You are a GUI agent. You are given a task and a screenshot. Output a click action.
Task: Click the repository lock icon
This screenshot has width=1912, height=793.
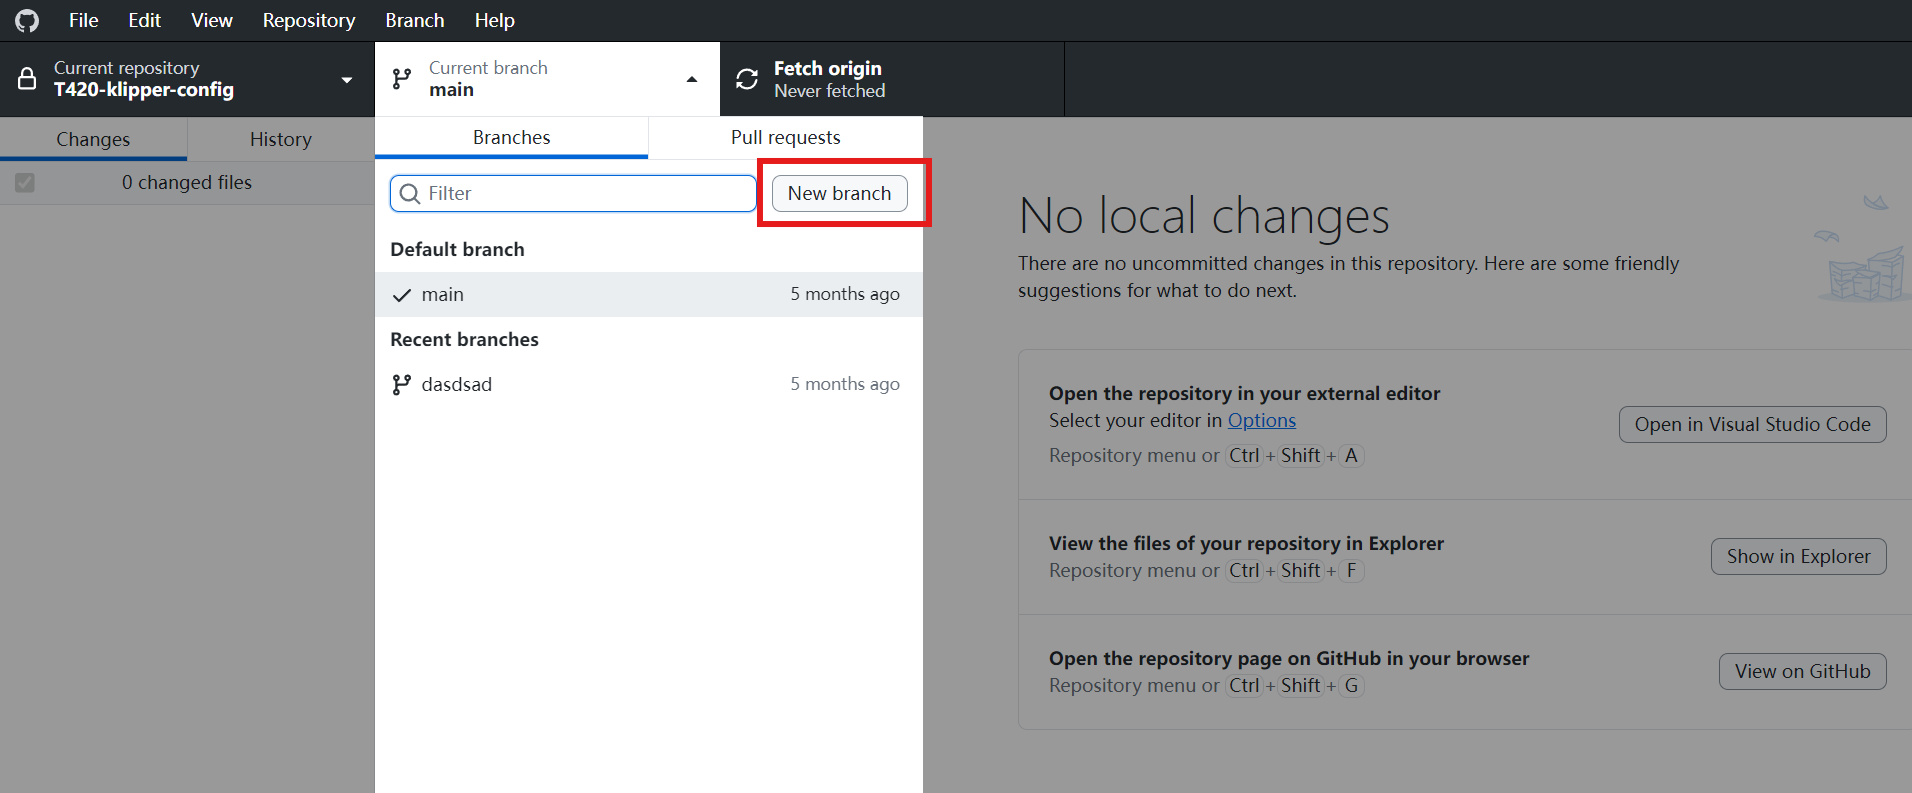tap(27, 79)
